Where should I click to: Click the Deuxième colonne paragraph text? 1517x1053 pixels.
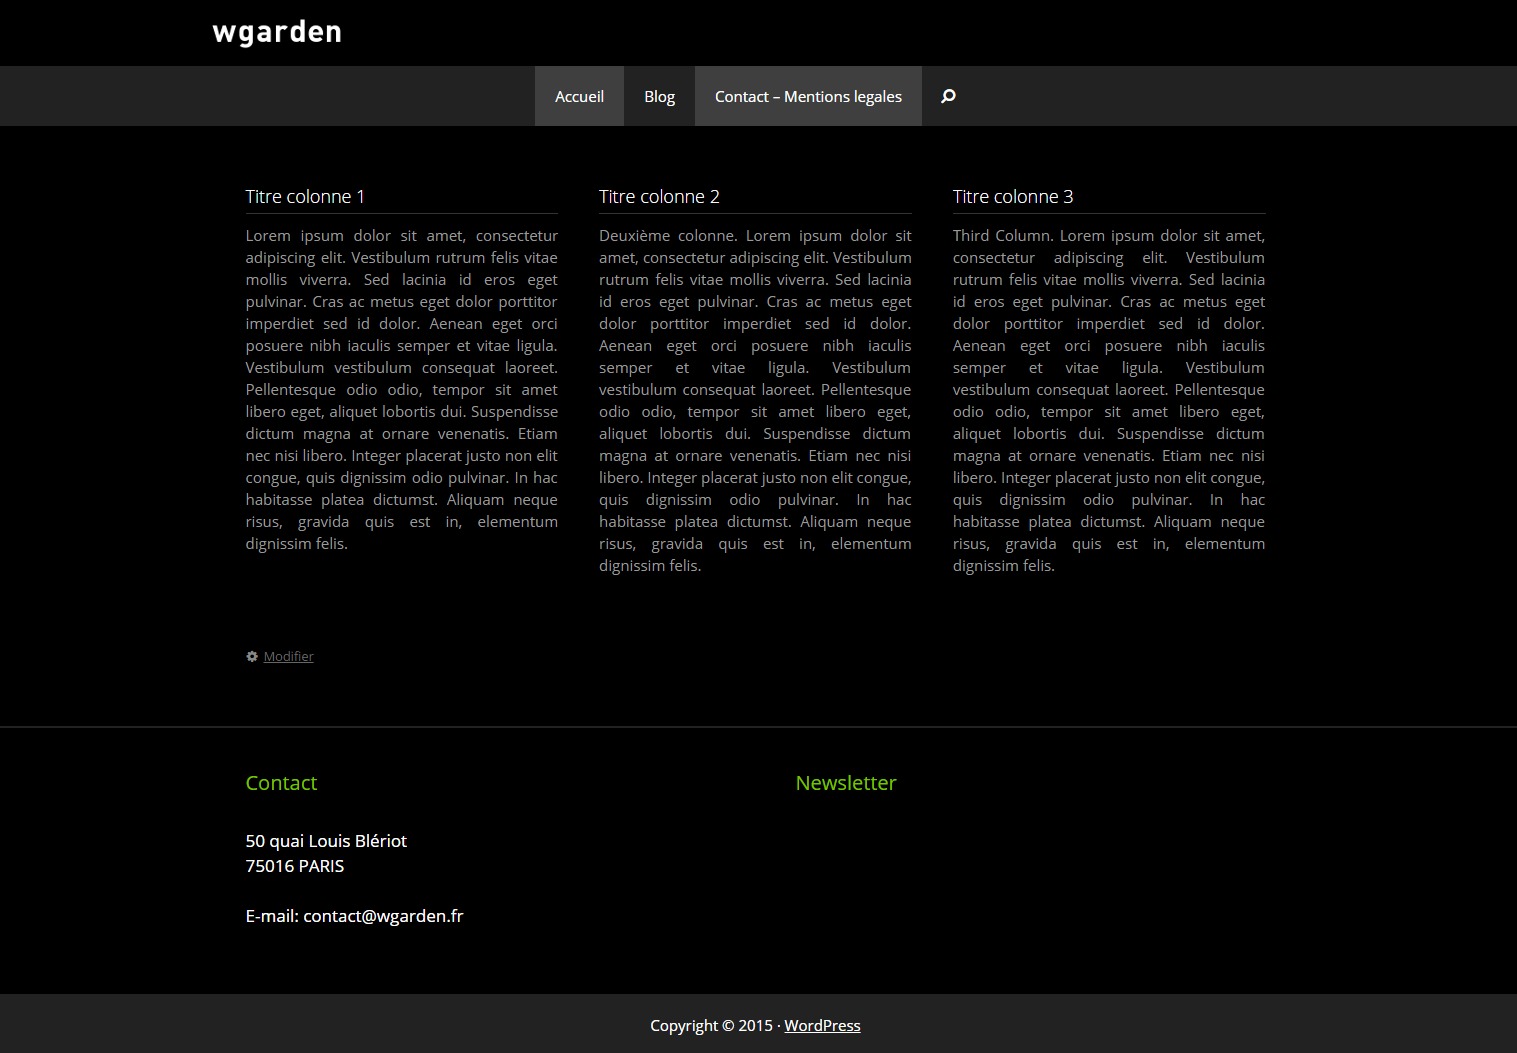point(754,400)
